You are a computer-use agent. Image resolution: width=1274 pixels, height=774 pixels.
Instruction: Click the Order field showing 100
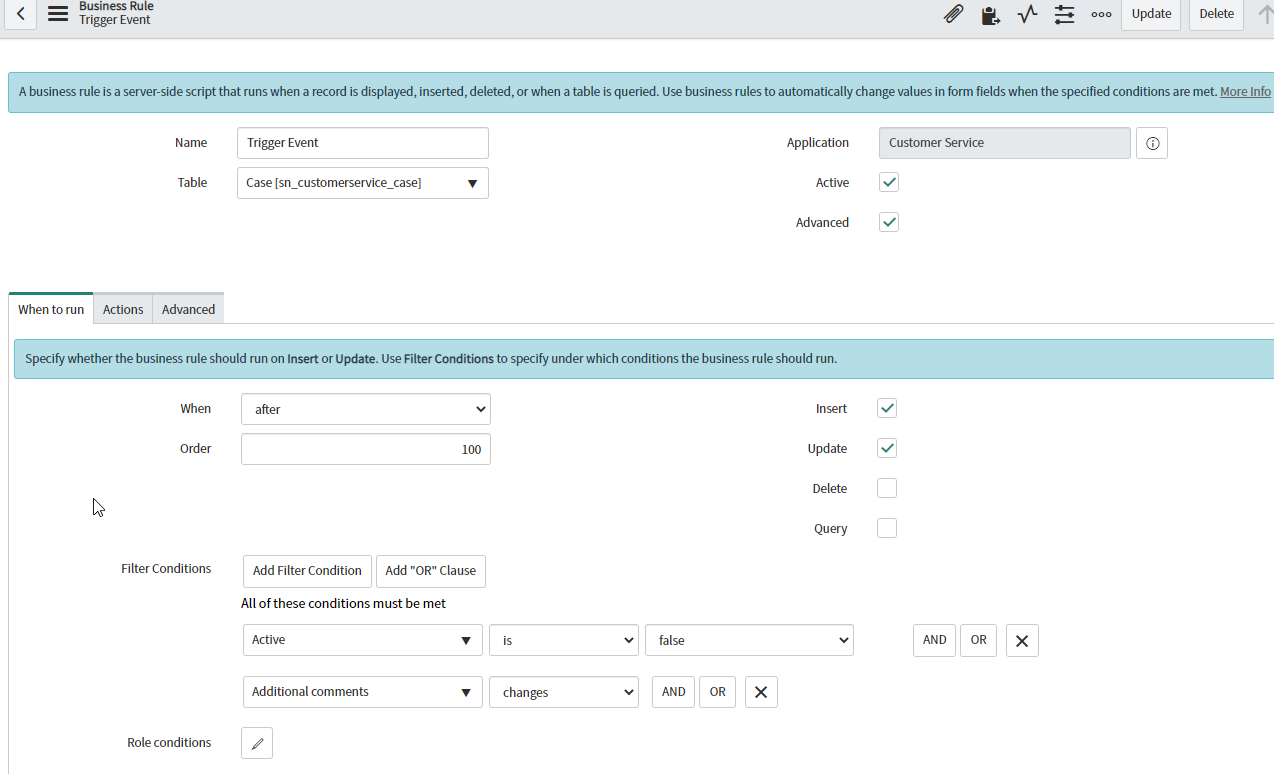pos(366,449)
